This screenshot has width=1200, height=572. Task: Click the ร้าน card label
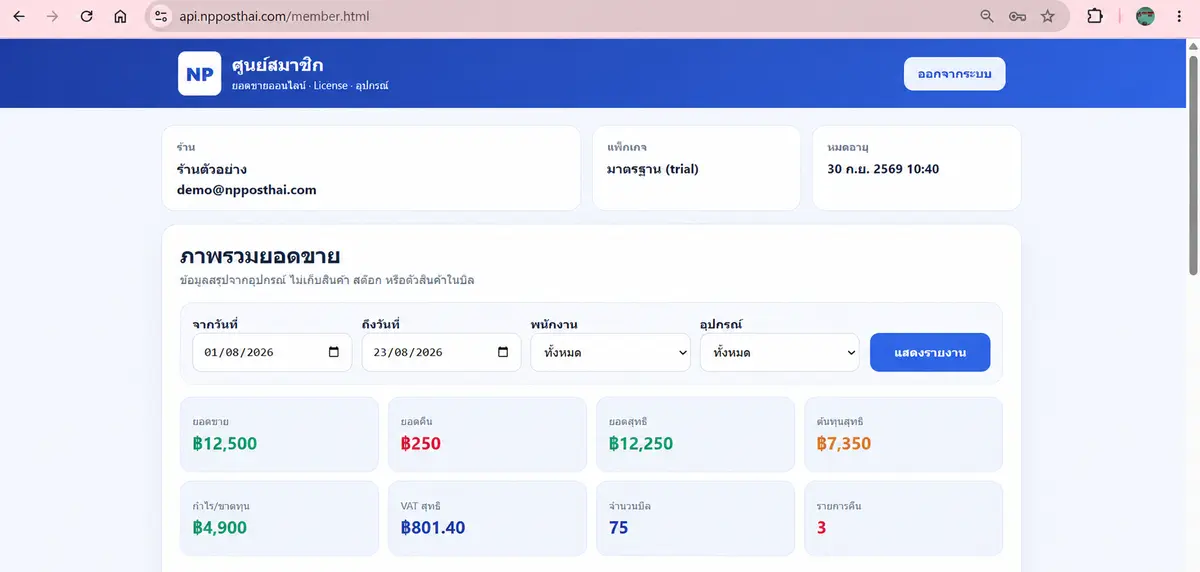(x=185, y=147)
